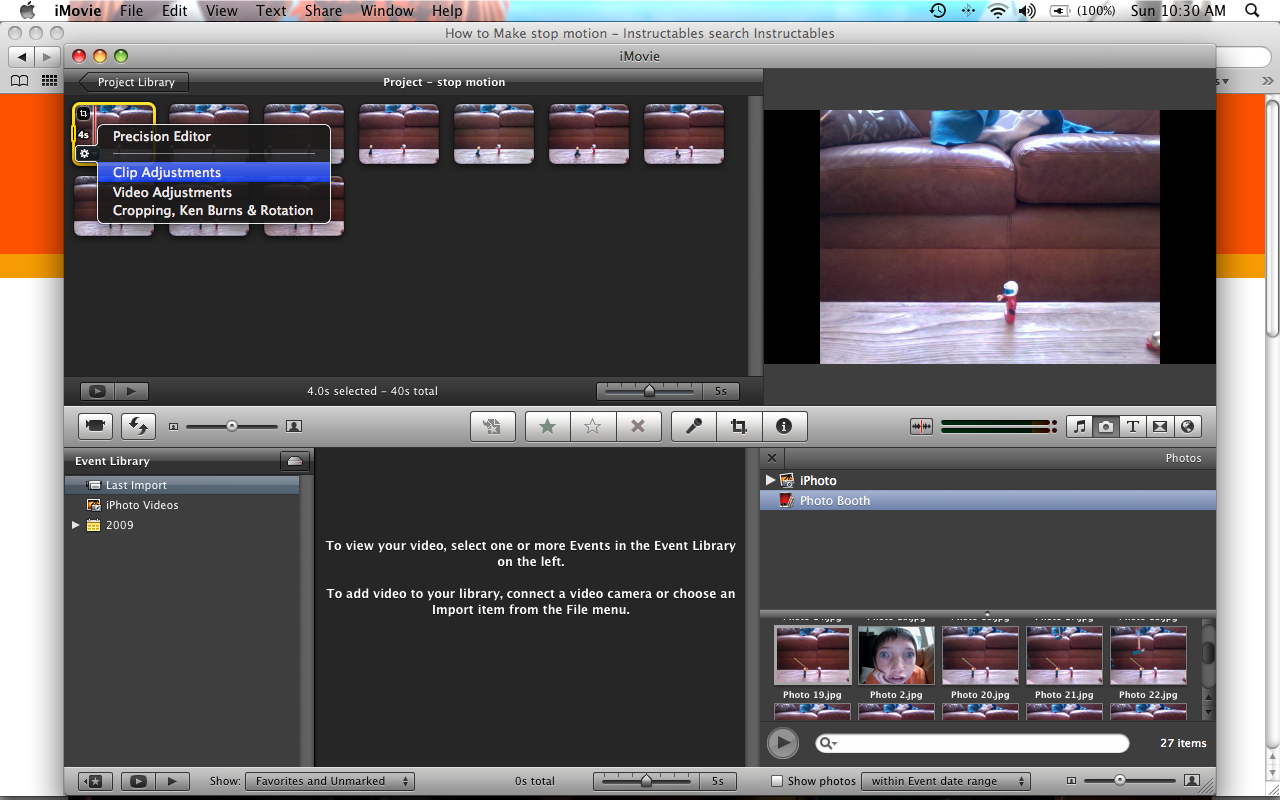
Task: Choose Video Adjustments from the clip menu
Action: (214, 192)
